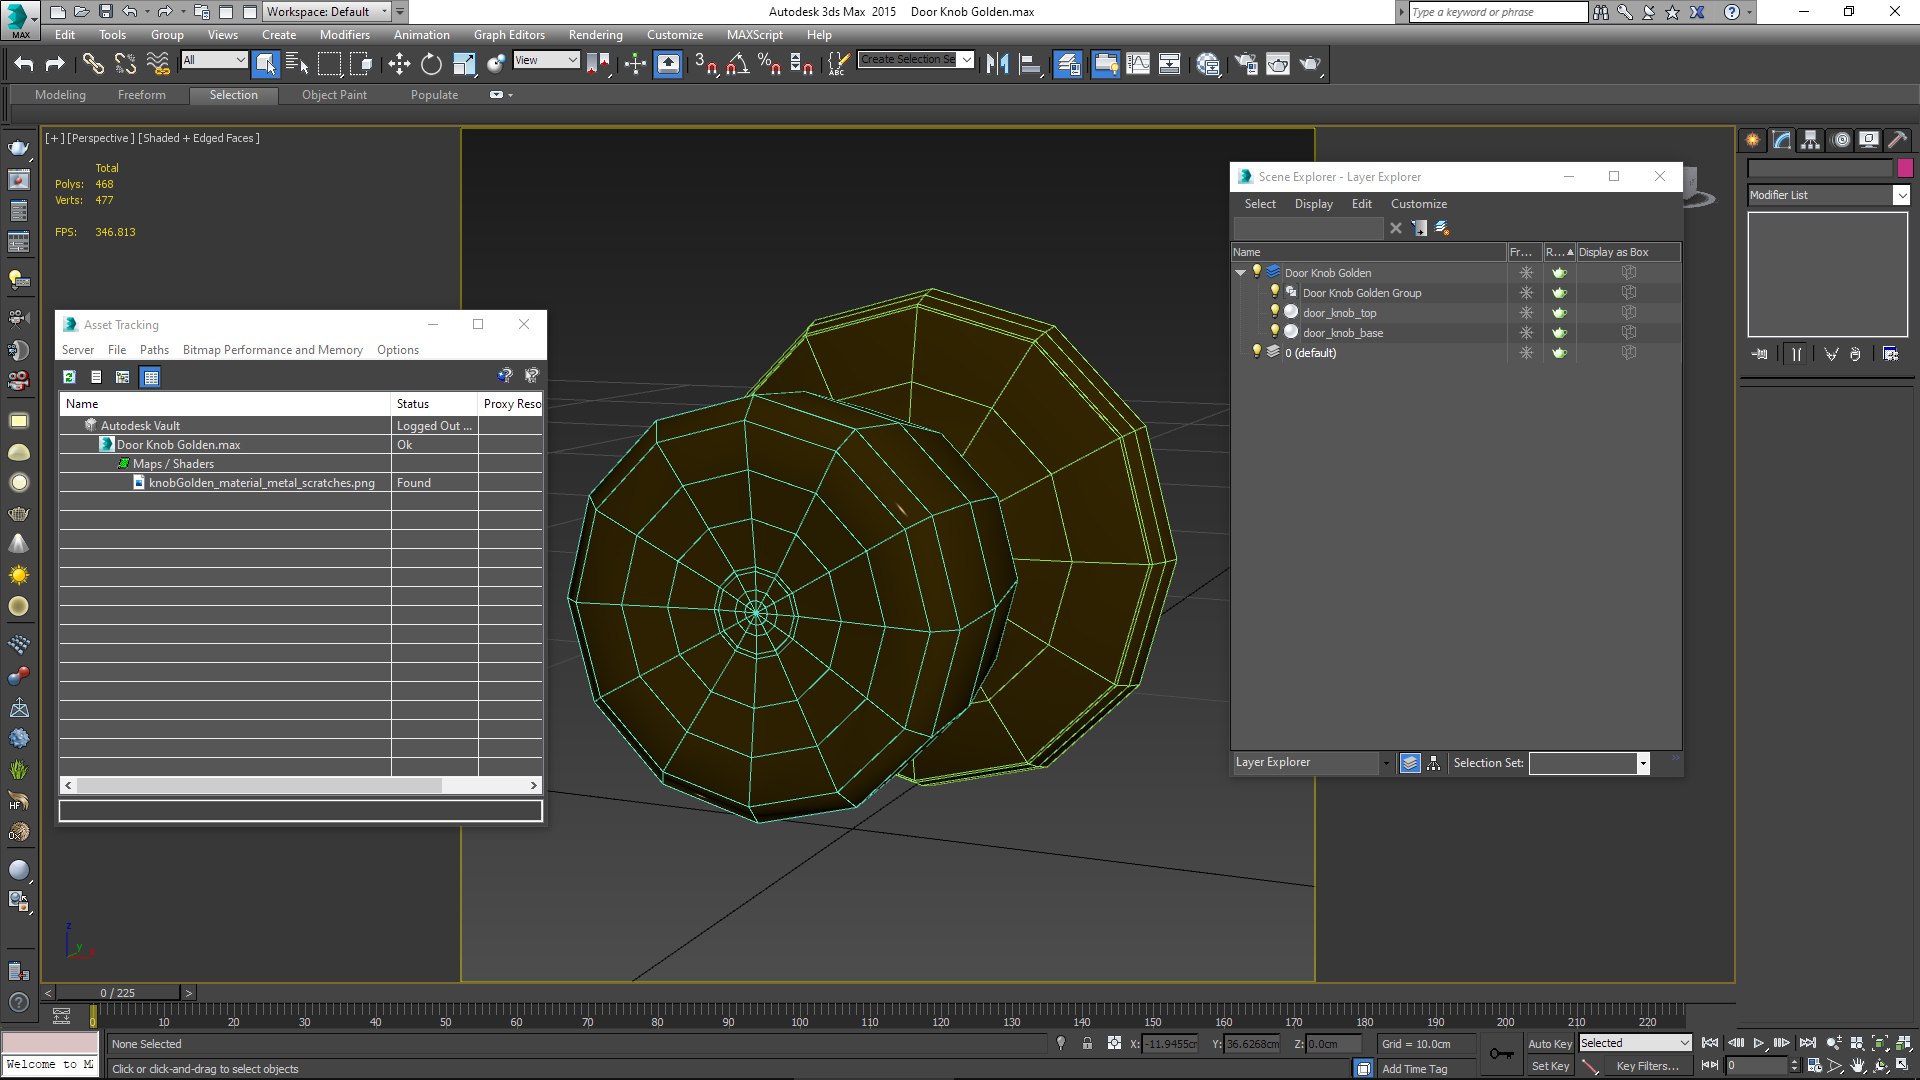Toggle visibility bulb of 0 (default) layer
1920x1080 pixels.
tap(1257, 352)
